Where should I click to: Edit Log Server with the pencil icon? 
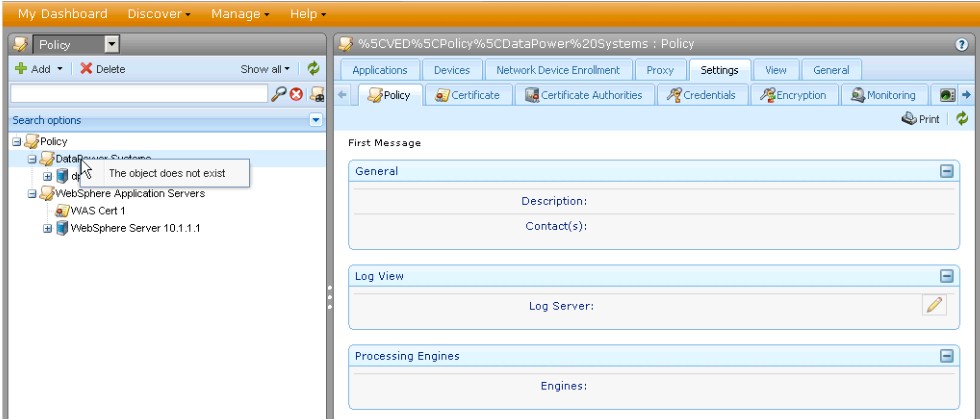(x=934, y=305)
